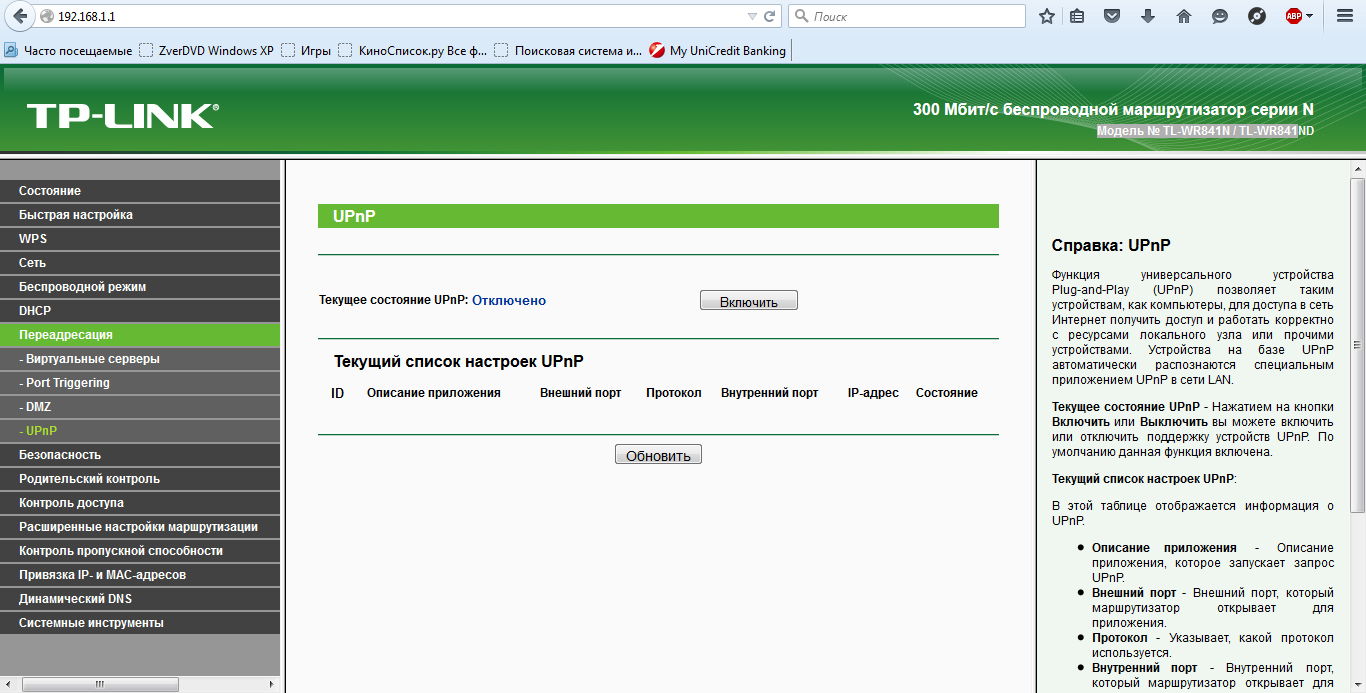Open Контроль пропускной способности item
This screenshot has height=693, width=1366.
[x=140, y=551]
